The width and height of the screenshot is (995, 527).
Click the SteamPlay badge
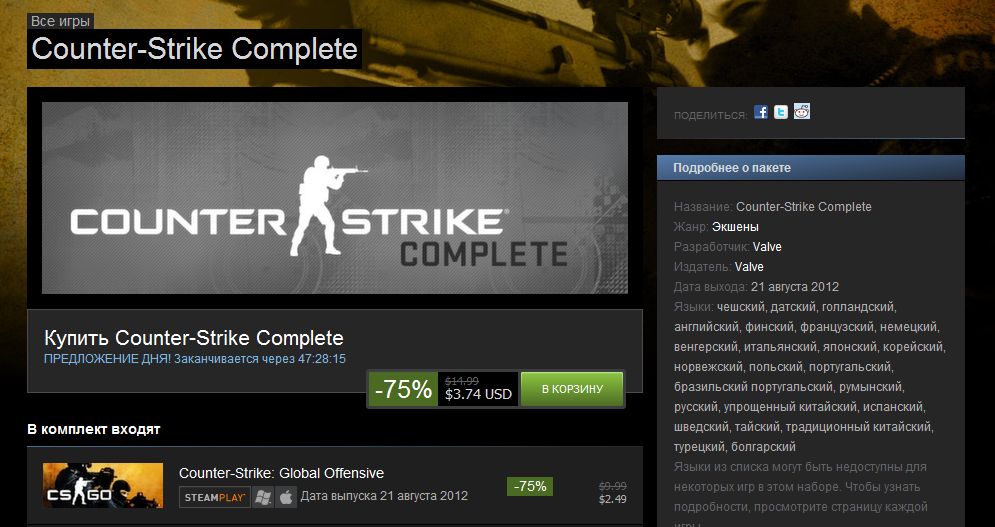click(x=214, y=497)
